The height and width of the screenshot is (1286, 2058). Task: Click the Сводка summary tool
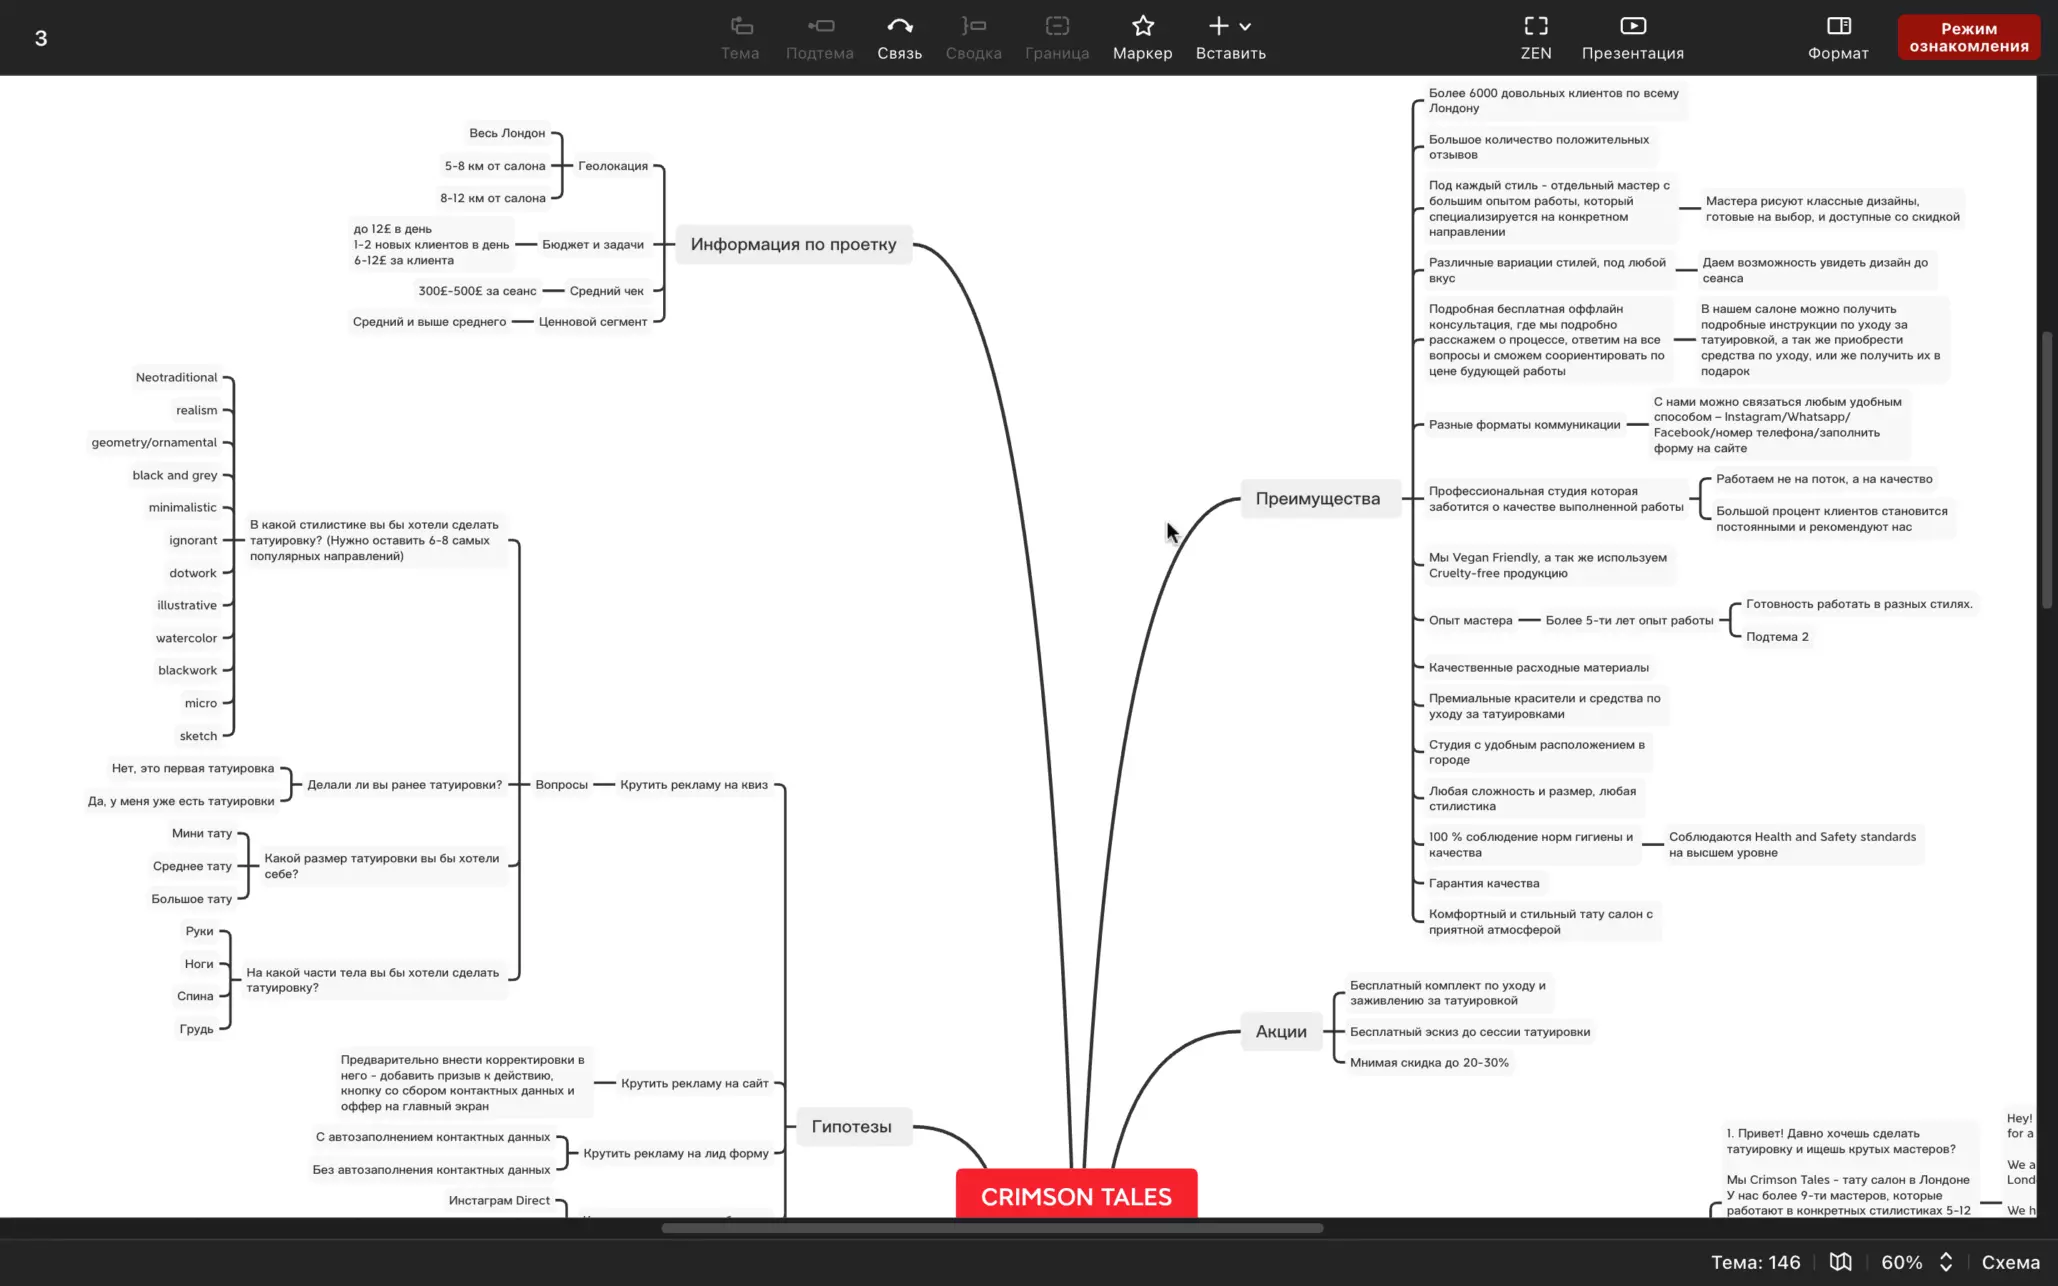tap(973, 27)
